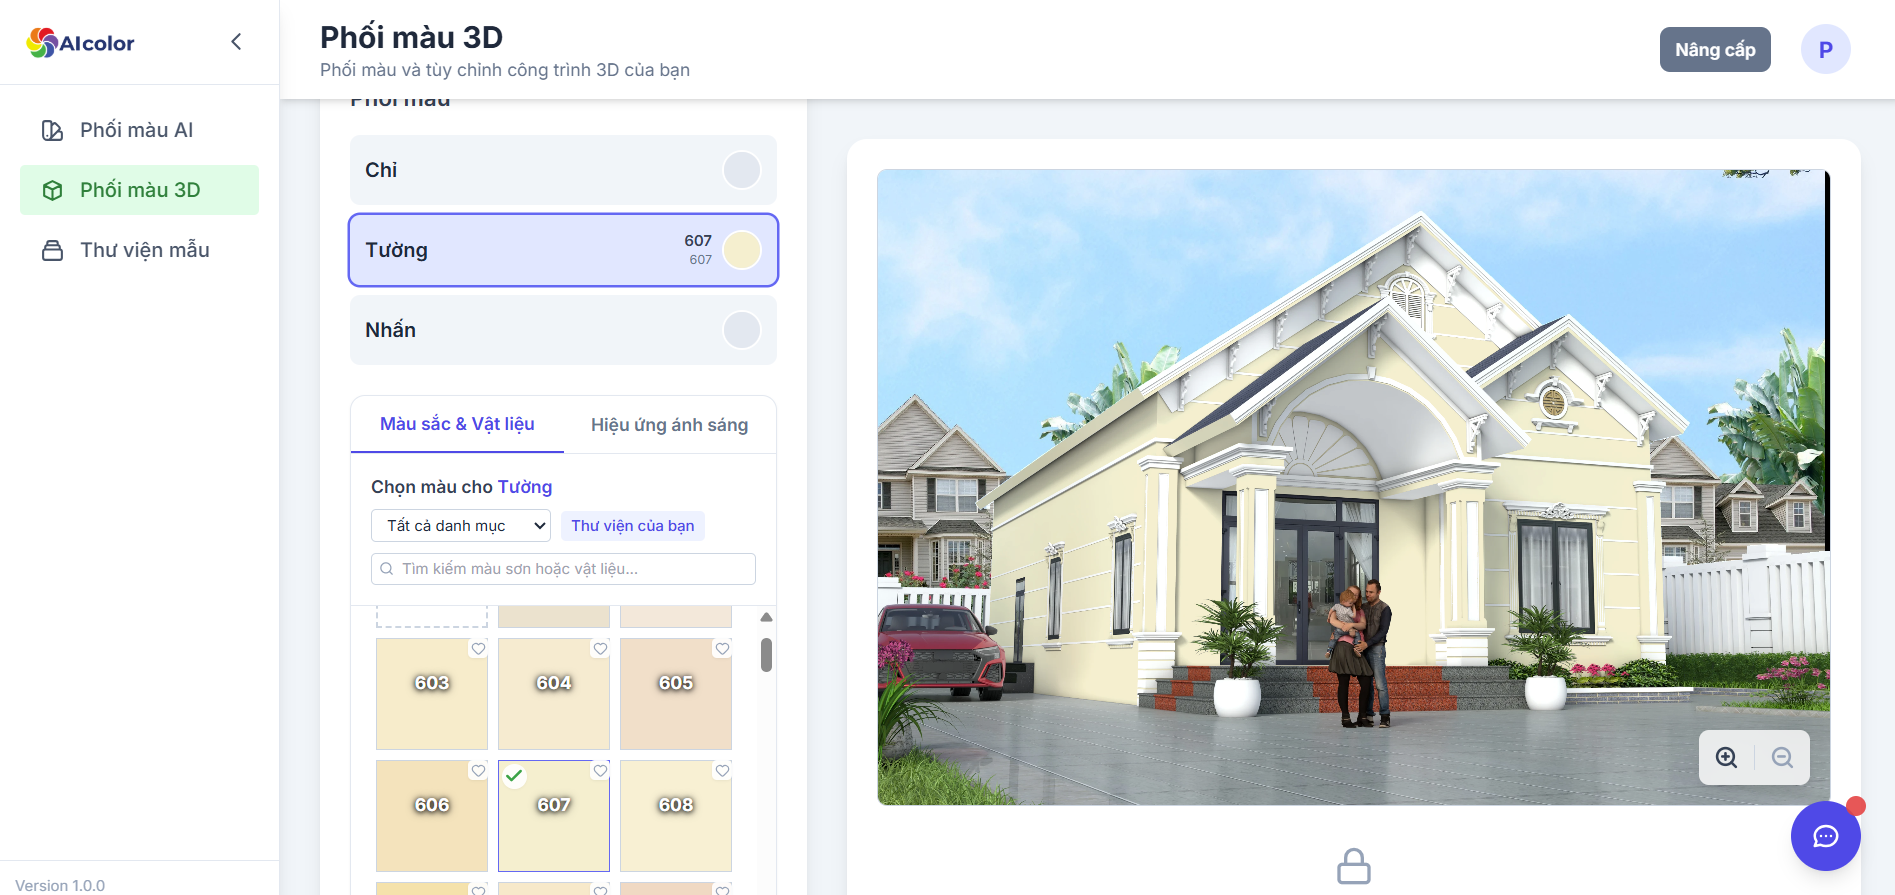
Task: Open the Tất cả danh mục dropdown
Action: [461, 526]
